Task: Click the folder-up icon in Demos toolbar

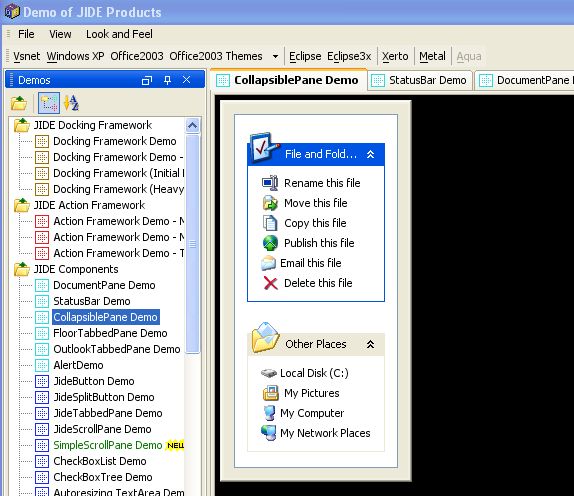Action: pyautogui.click(x=19, y=103)
